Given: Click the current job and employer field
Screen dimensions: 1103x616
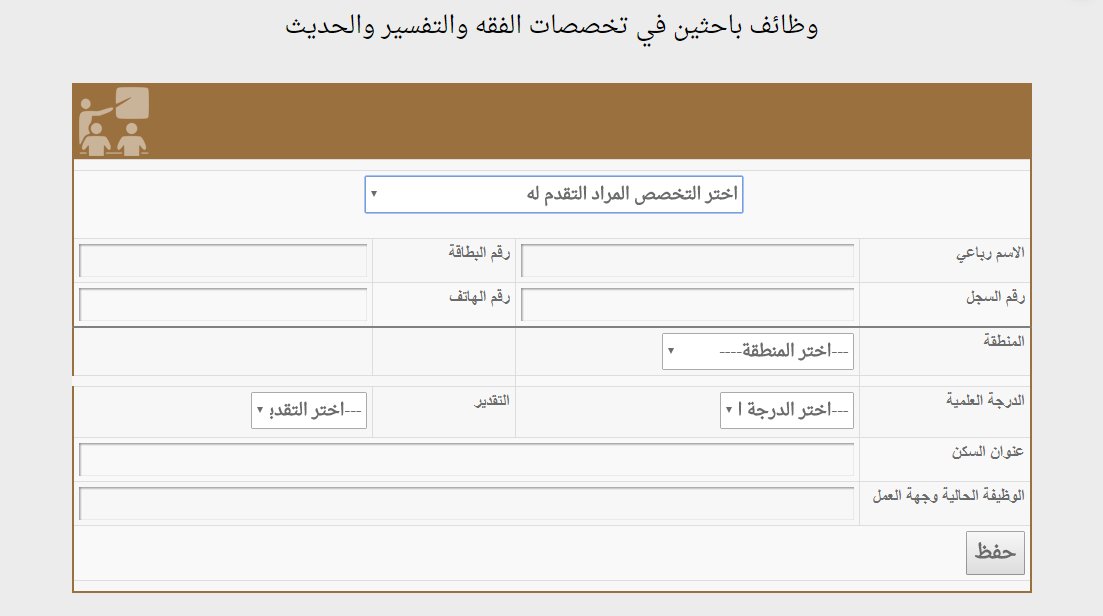Looking at the screenshot, I should tap(466, 503).
